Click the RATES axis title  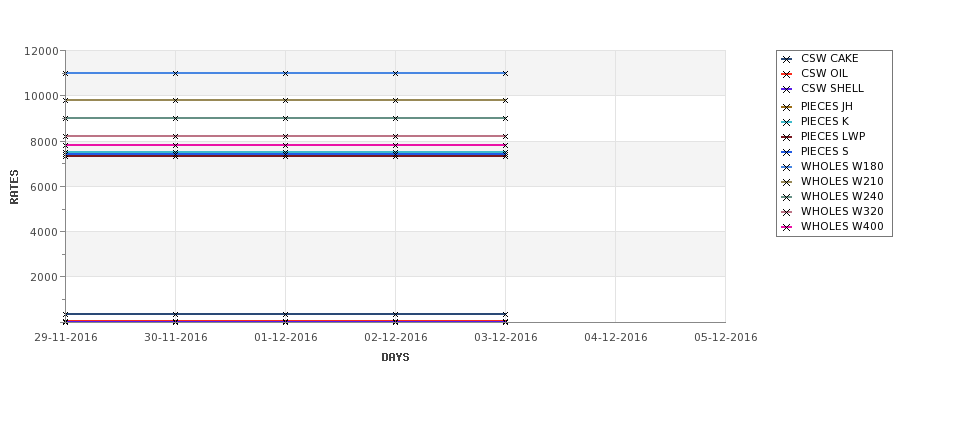tap(15, 186)
